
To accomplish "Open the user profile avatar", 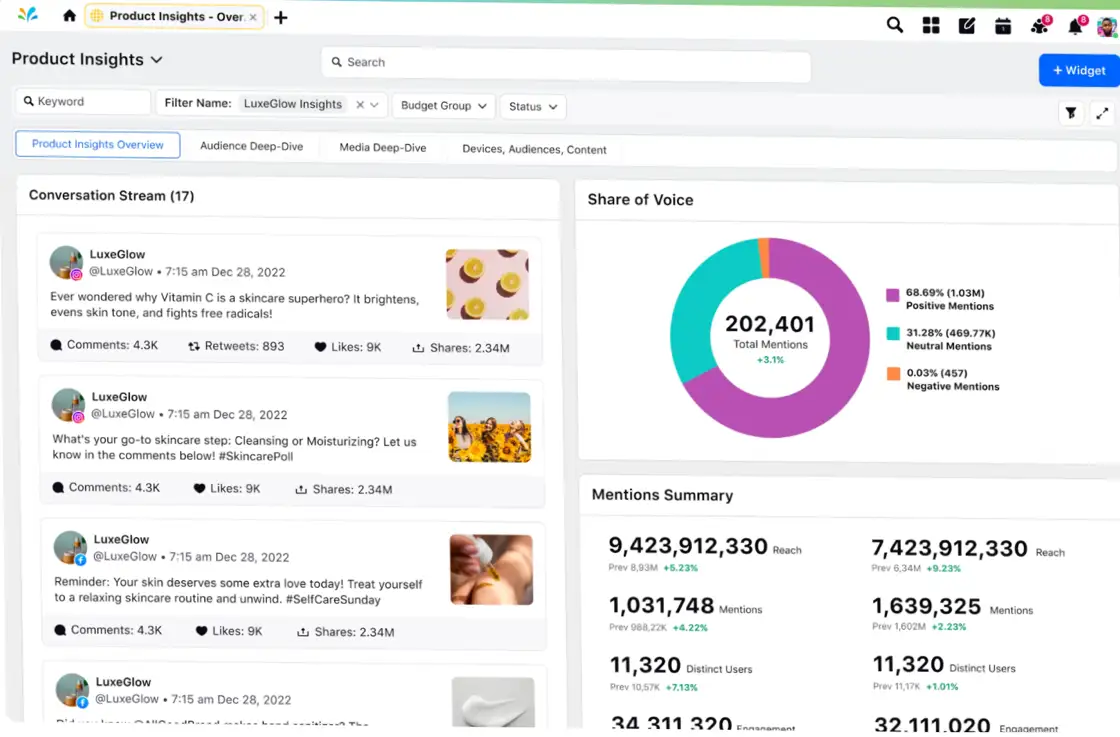I will pos(1107,28).
